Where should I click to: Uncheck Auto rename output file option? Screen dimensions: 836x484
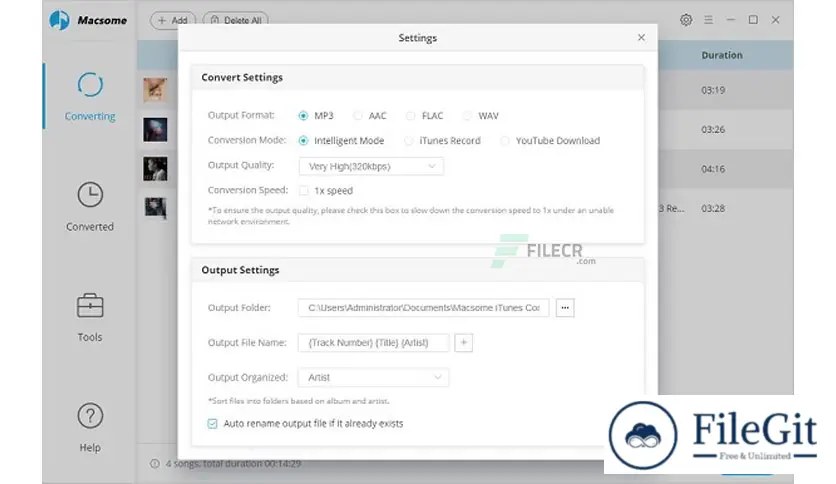tap(212, 424)
